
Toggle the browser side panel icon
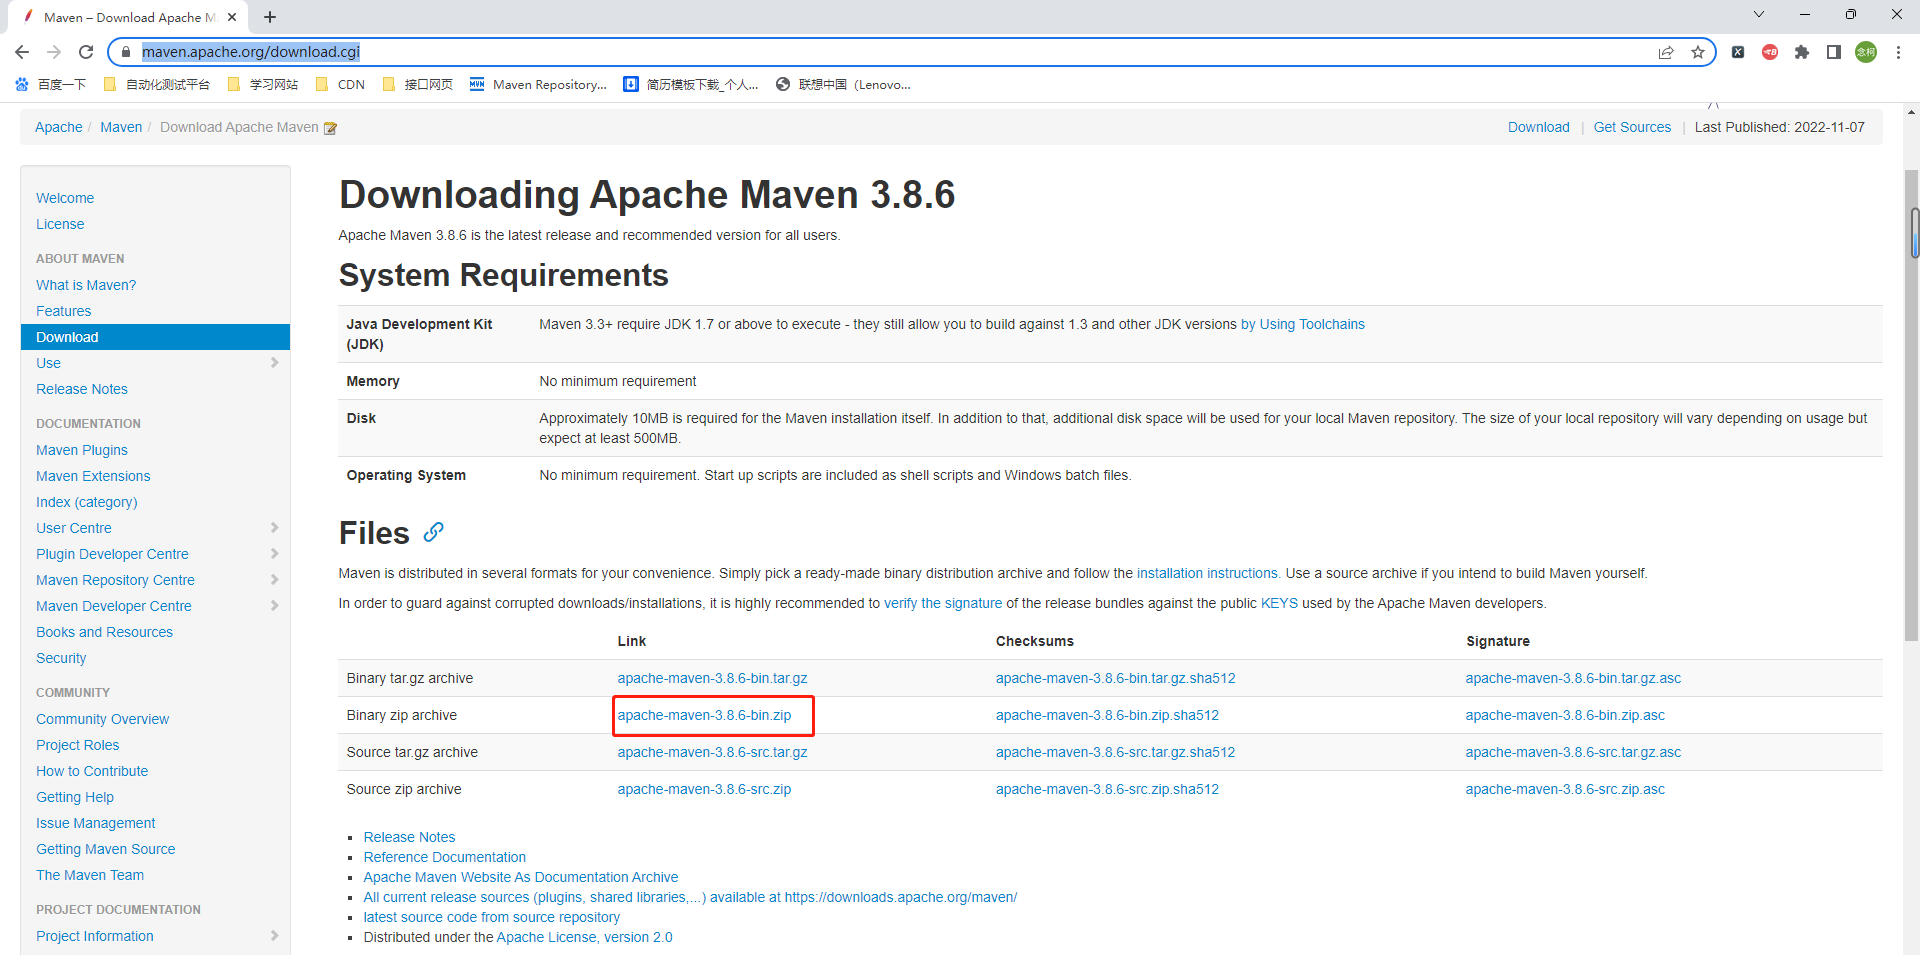pos(1834,52)
